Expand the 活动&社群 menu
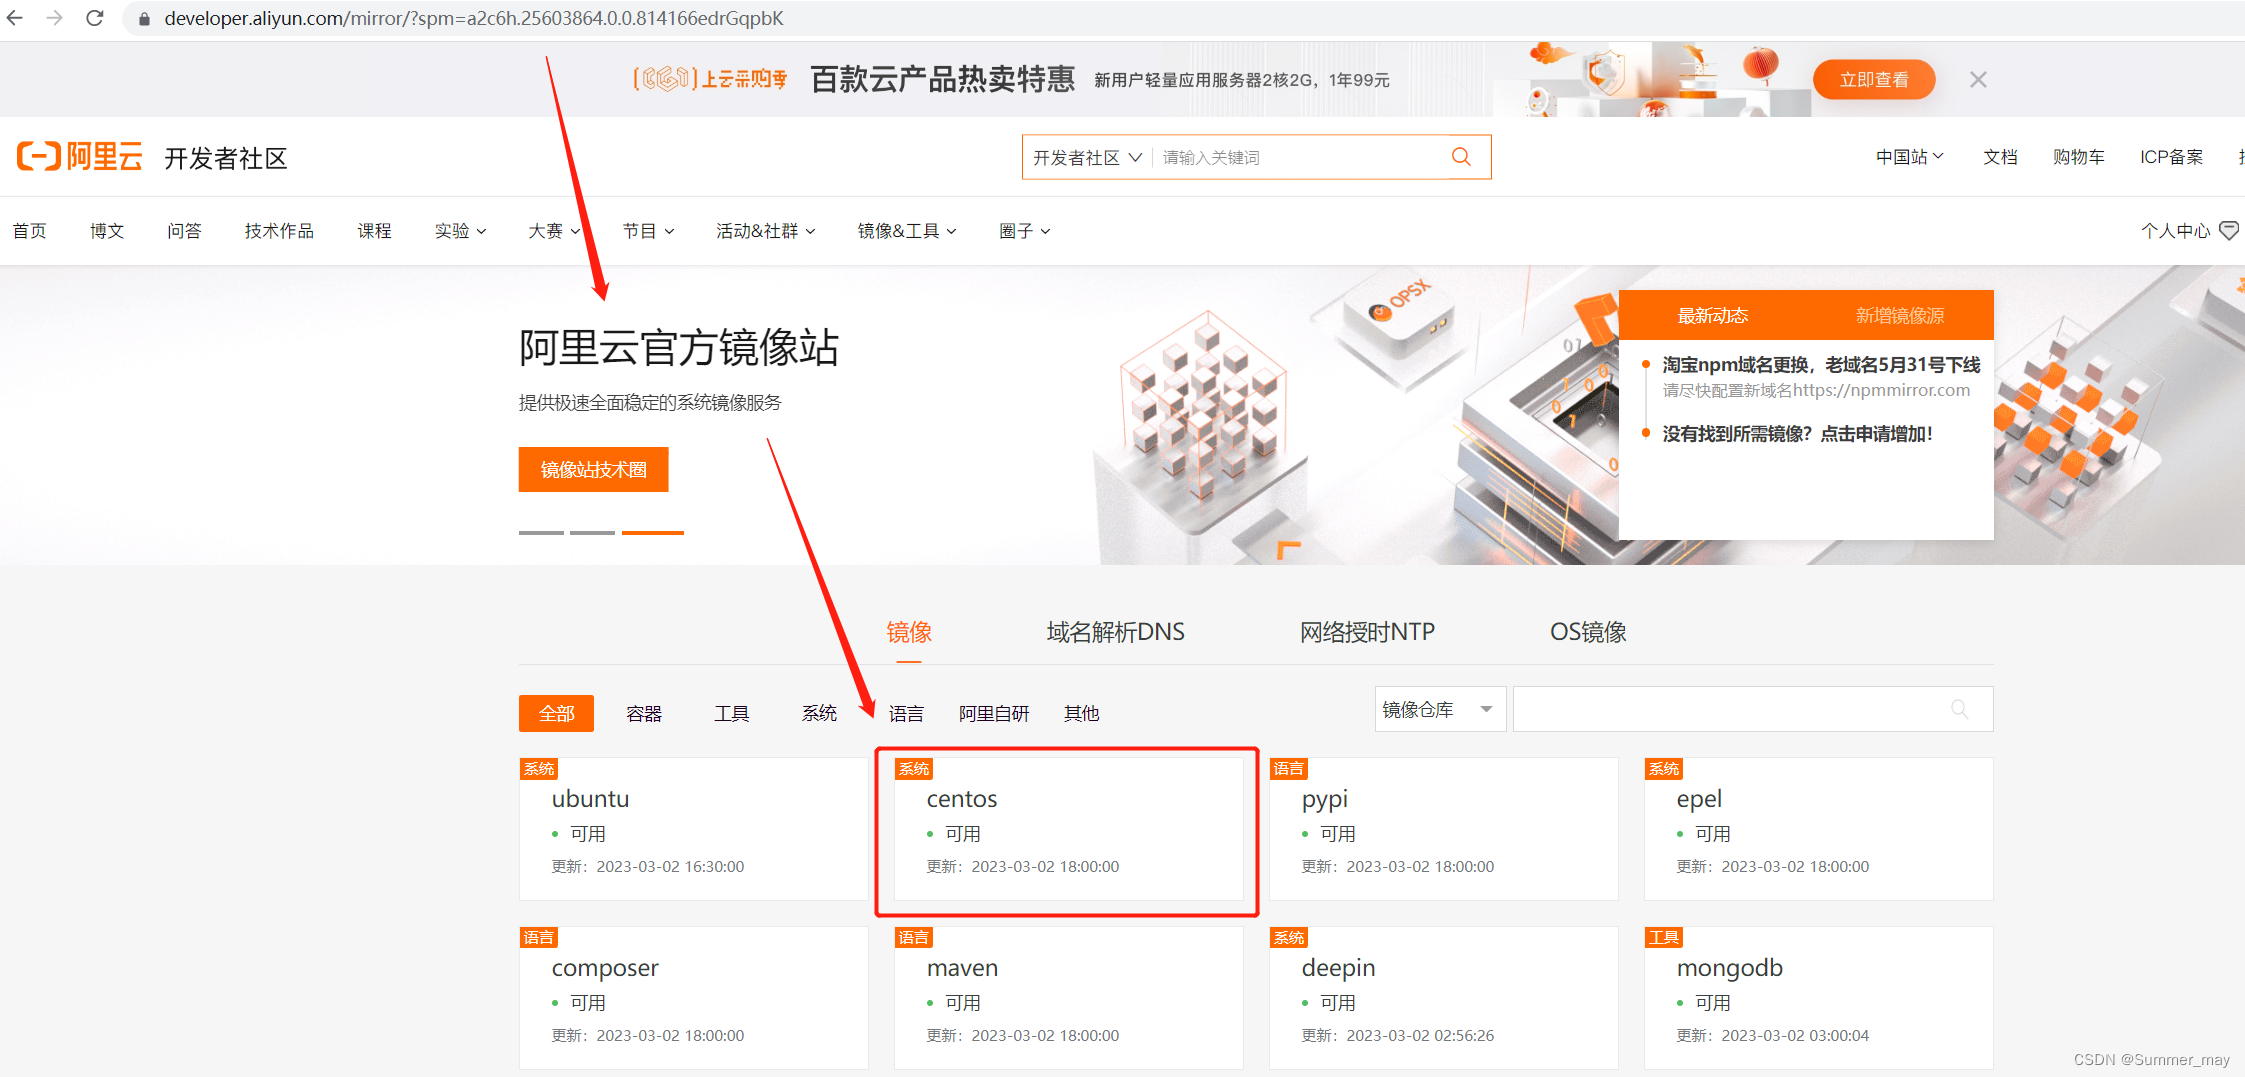Viewport: 2245px width, 1077px height. (766, 231)
